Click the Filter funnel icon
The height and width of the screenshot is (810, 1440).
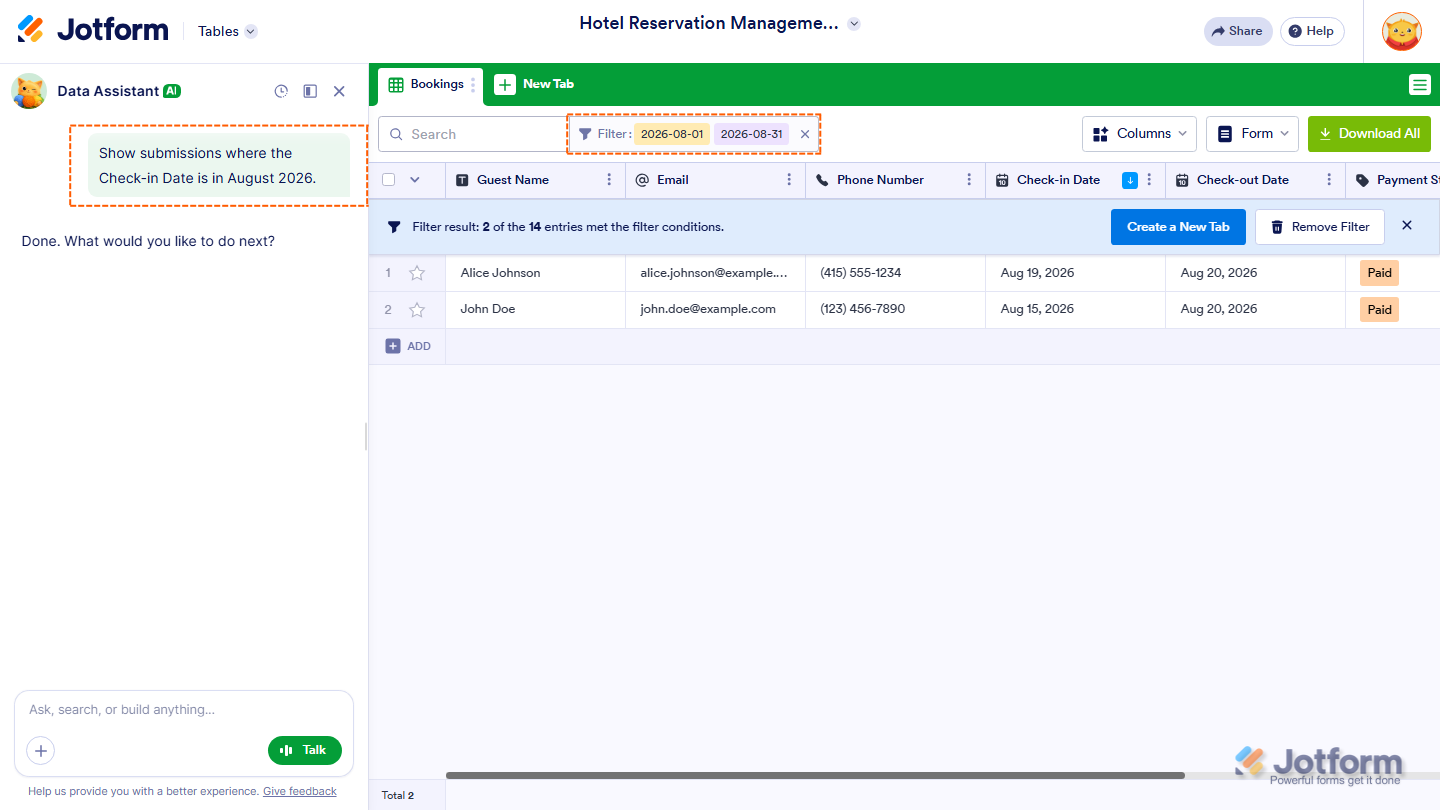pos(585,134)
